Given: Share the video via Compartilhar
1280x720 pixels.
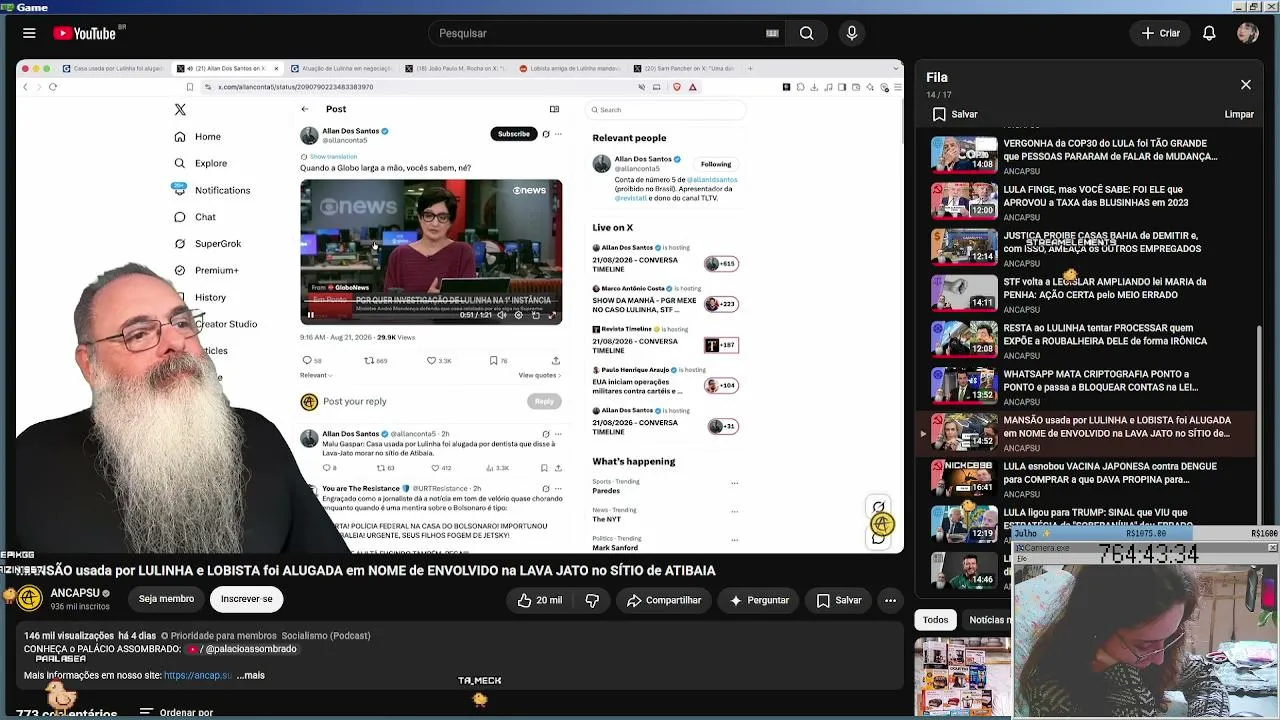Looking at the screenshot, I should pyautogui.click(x=664, y=600).
